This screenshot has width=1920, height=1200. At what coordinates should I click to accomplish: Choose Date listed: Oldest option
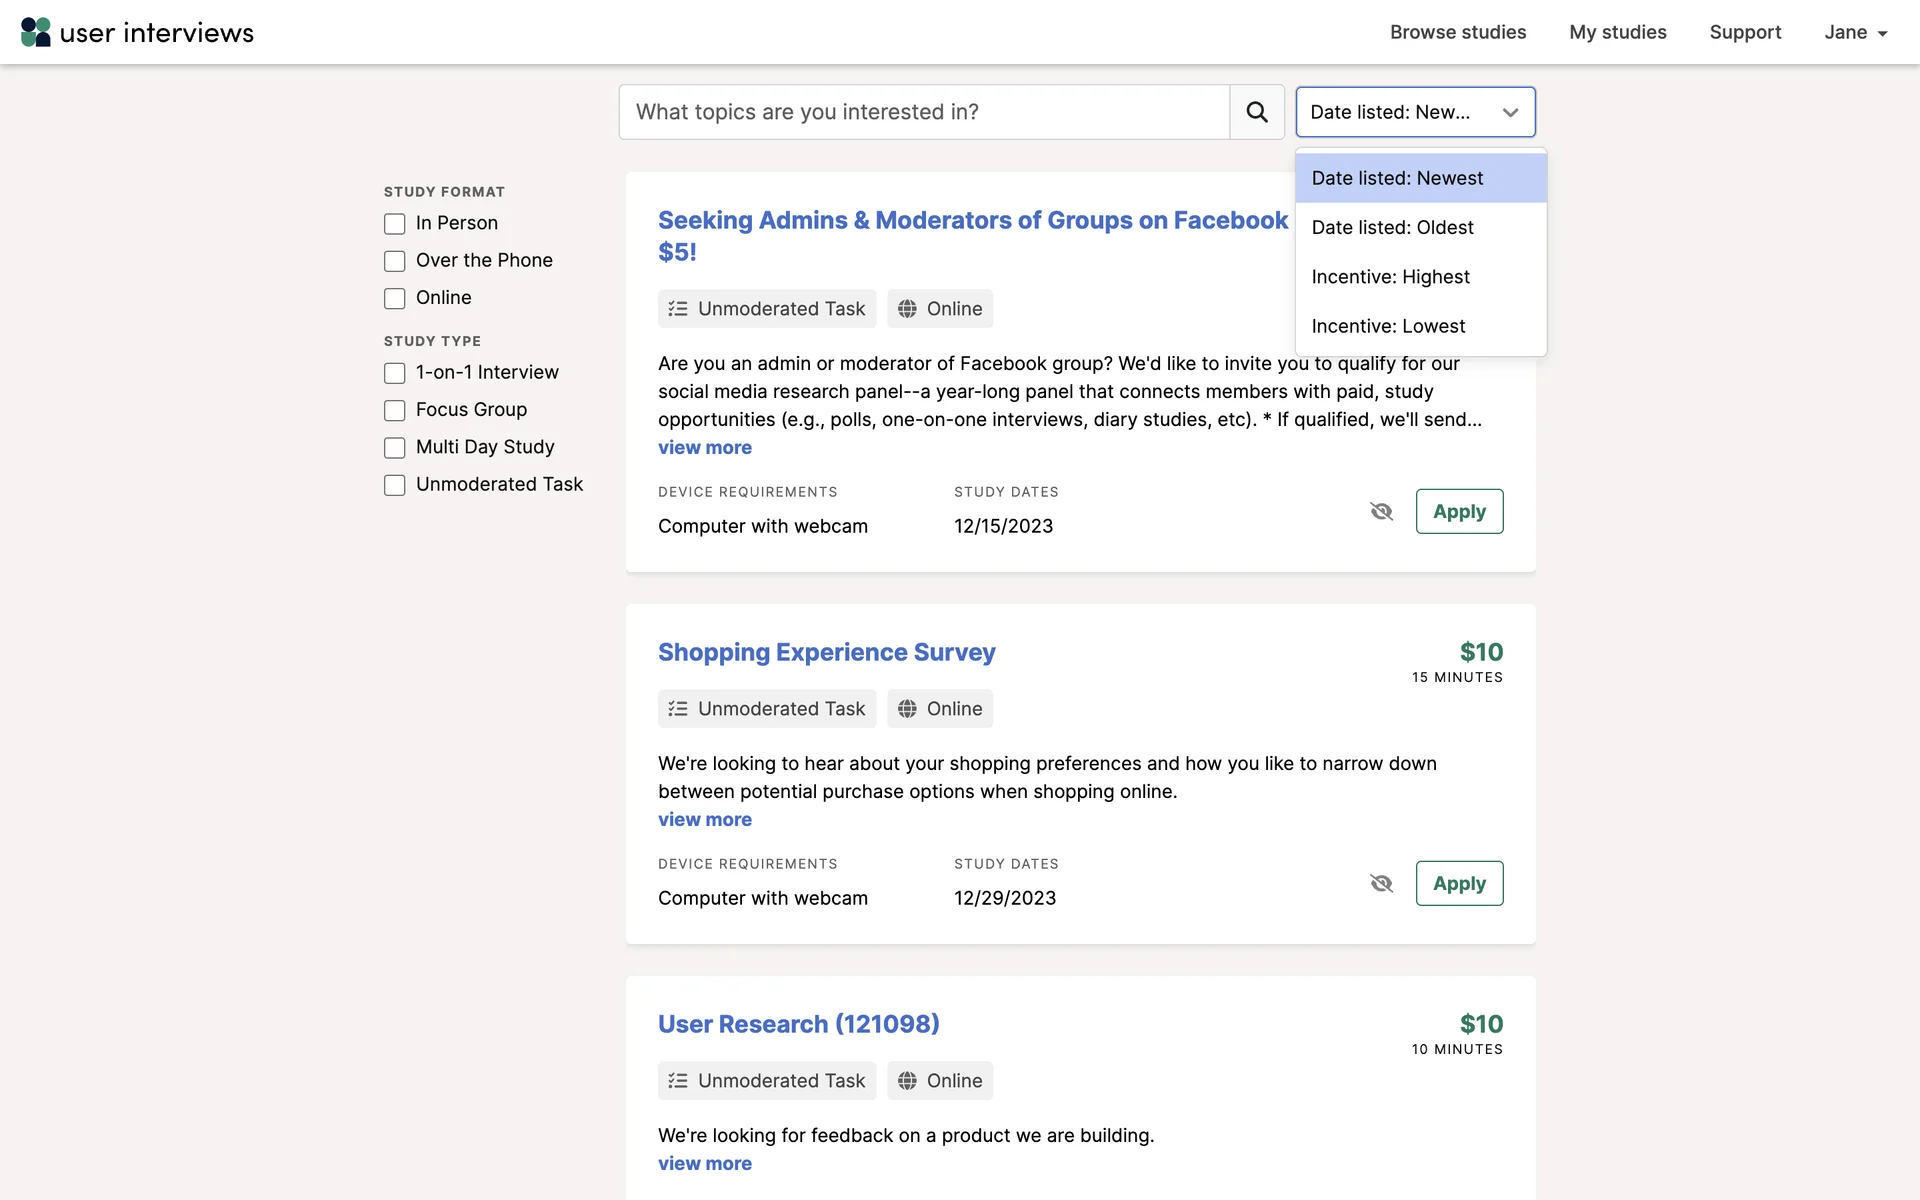coord(1392,228)
